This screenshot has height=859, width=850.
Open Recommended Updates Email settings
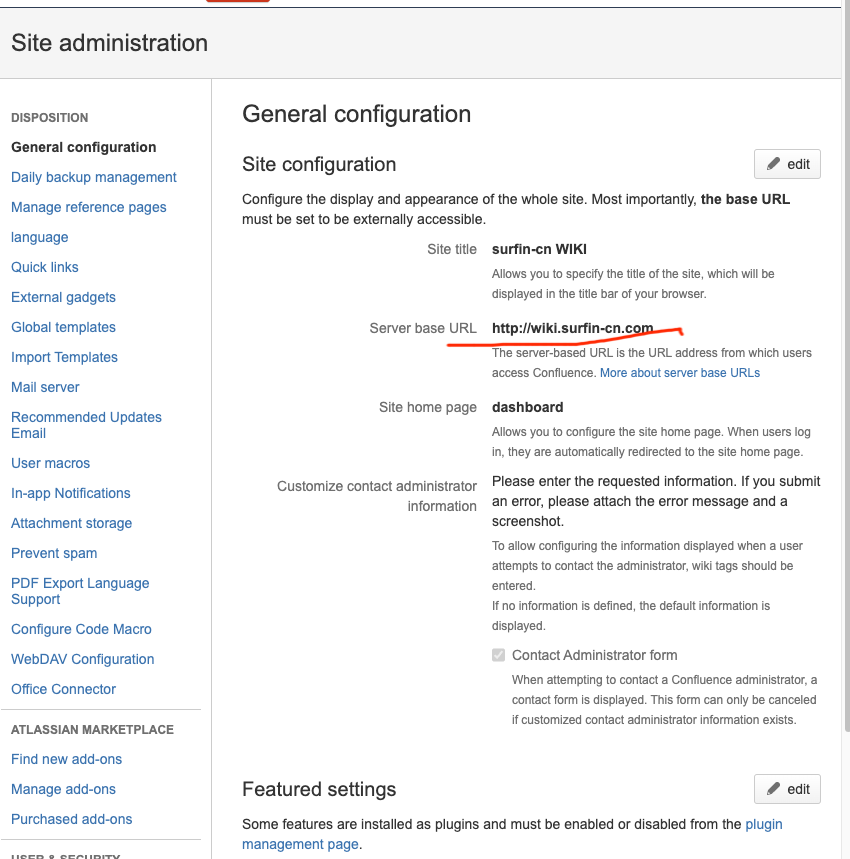[87, 425]
